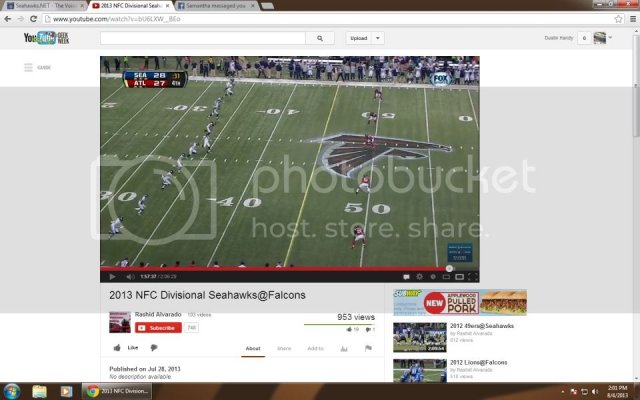
Task: Reload the current page
Action: pyautogui.click(x=33, y=19)
